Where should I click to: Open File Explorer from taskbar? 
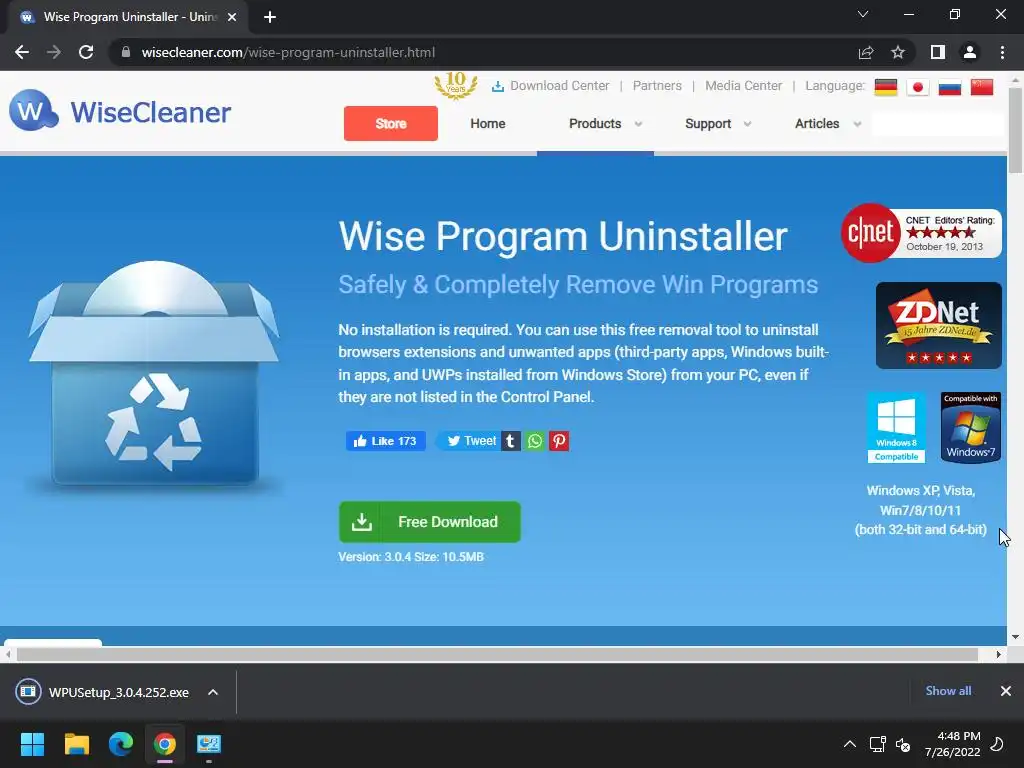point(76,744)
